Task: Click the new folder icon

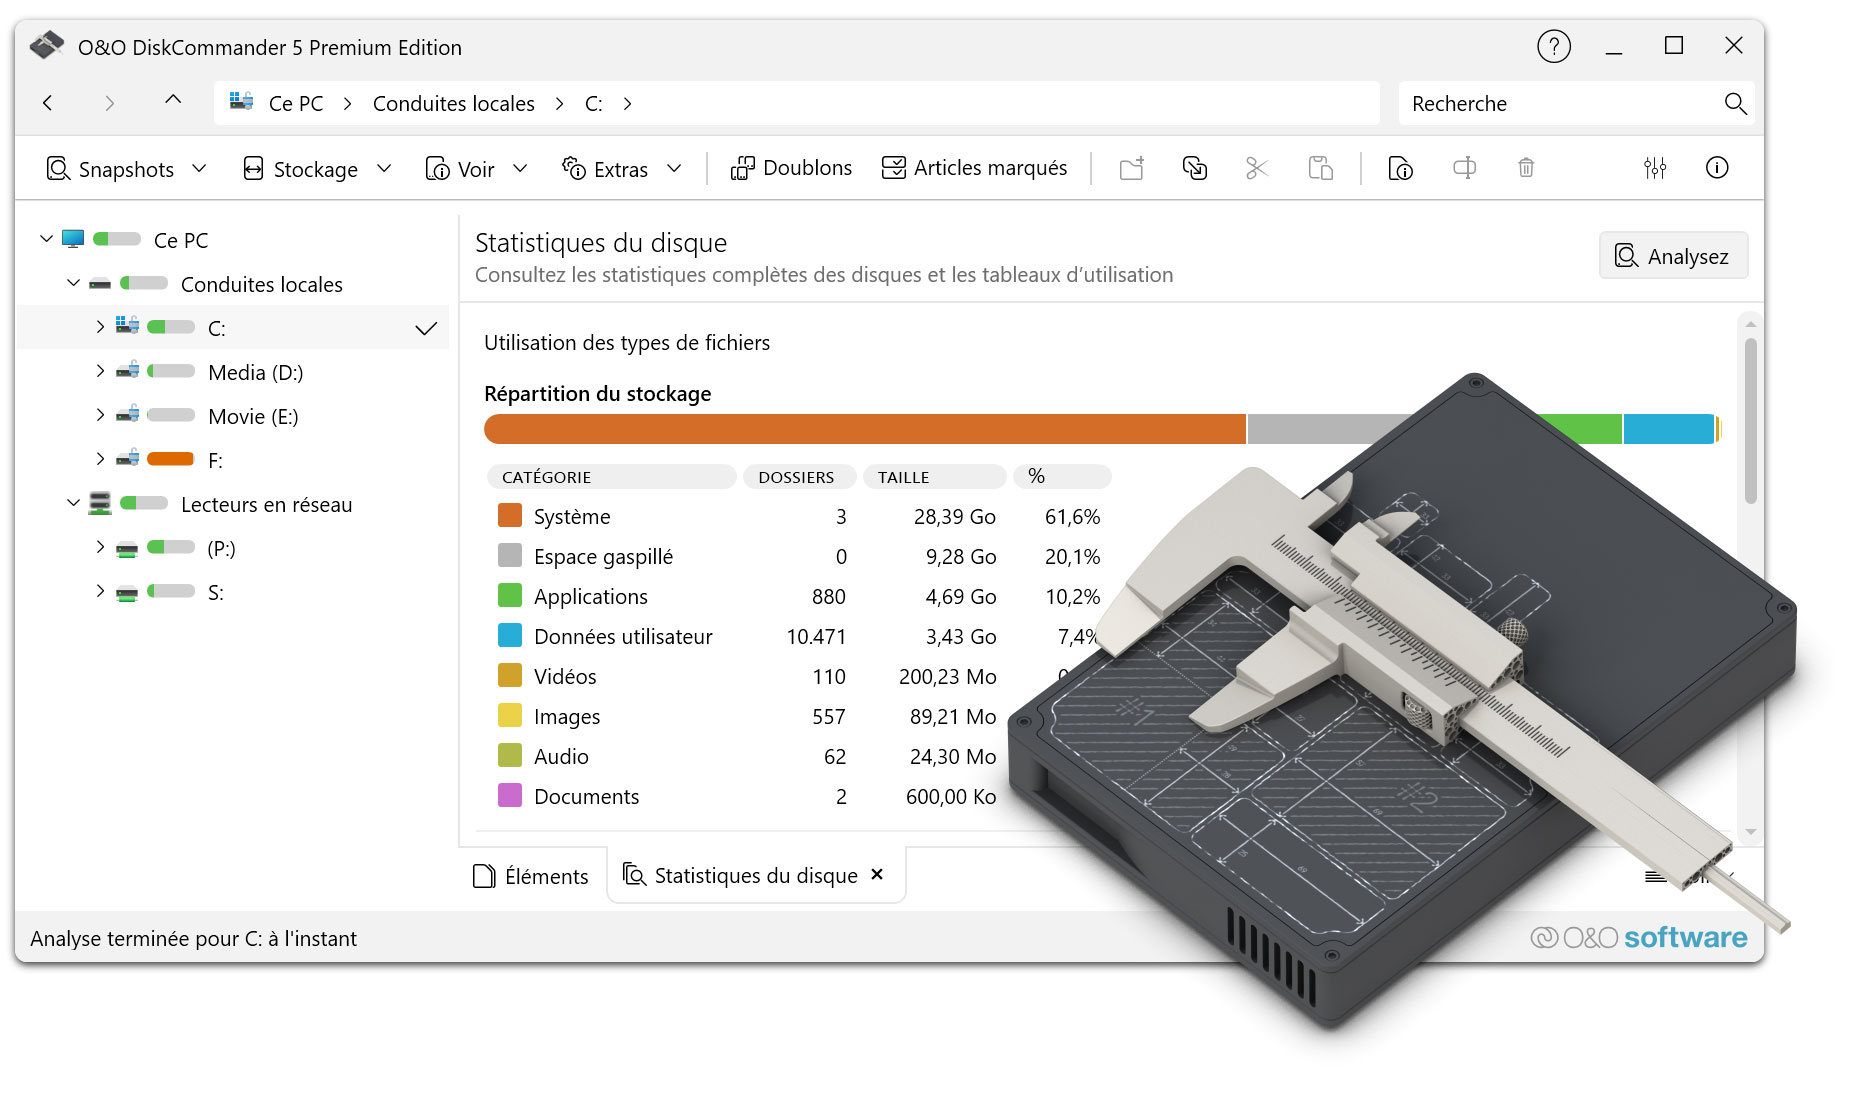Action: click(x=1131, y=168)
